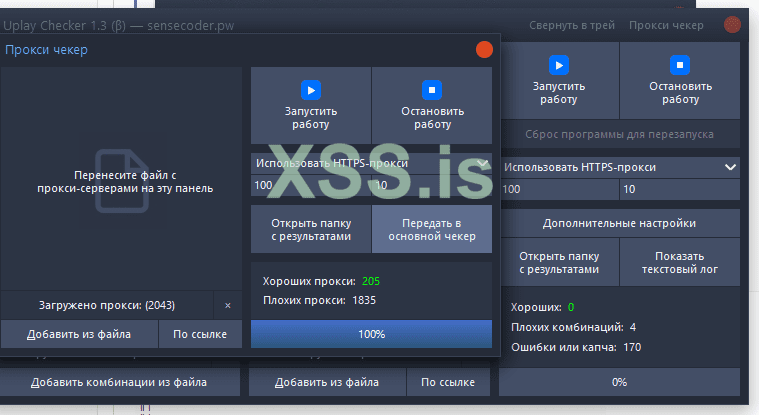The width and height of the screenshot is (759, 415).
Task: Click Свернуть в трей in the title bar
Action: pos(572,25)
